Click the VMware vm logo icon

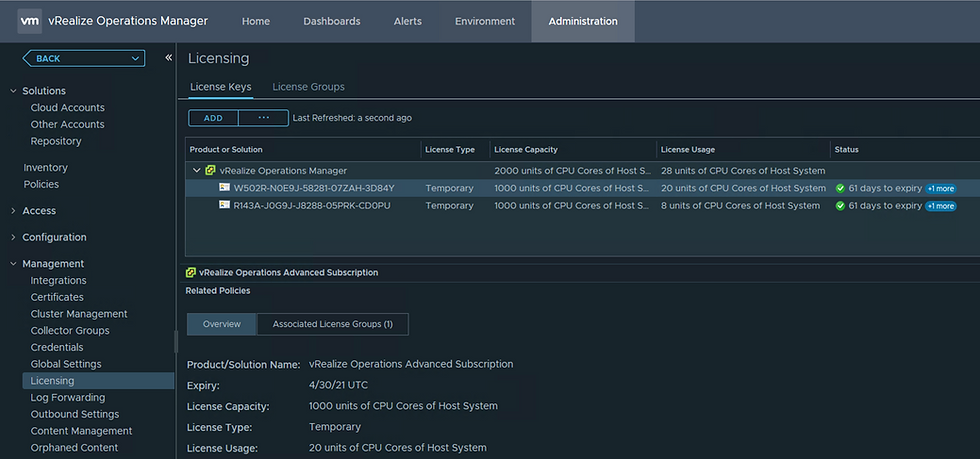pos(29,21)
